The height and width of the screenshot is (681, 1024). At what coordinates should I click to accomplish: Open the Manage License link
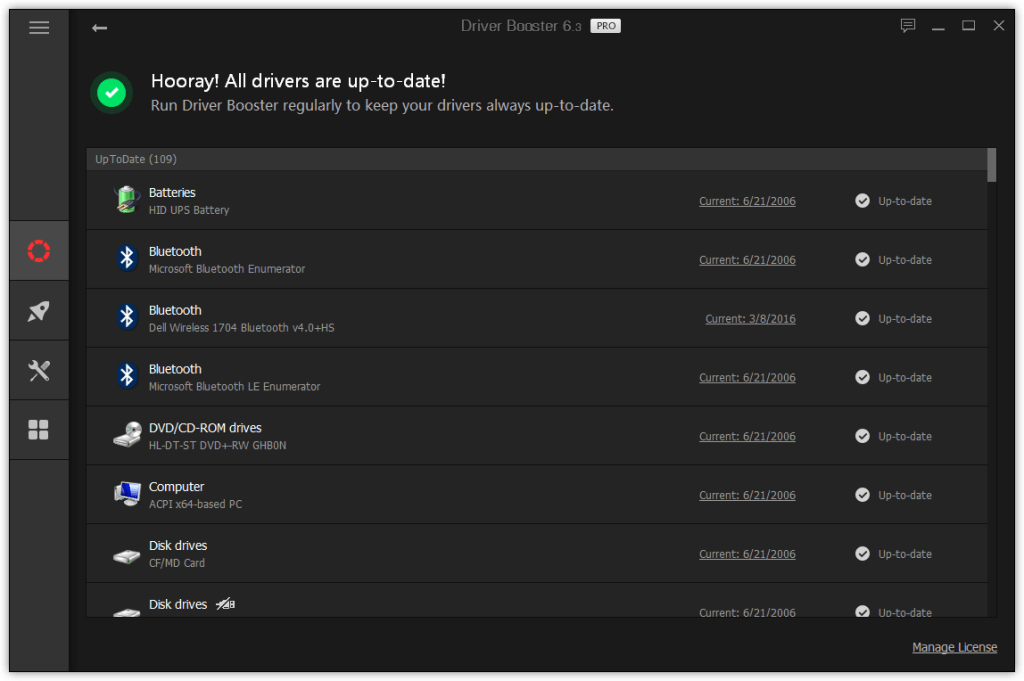954,647
